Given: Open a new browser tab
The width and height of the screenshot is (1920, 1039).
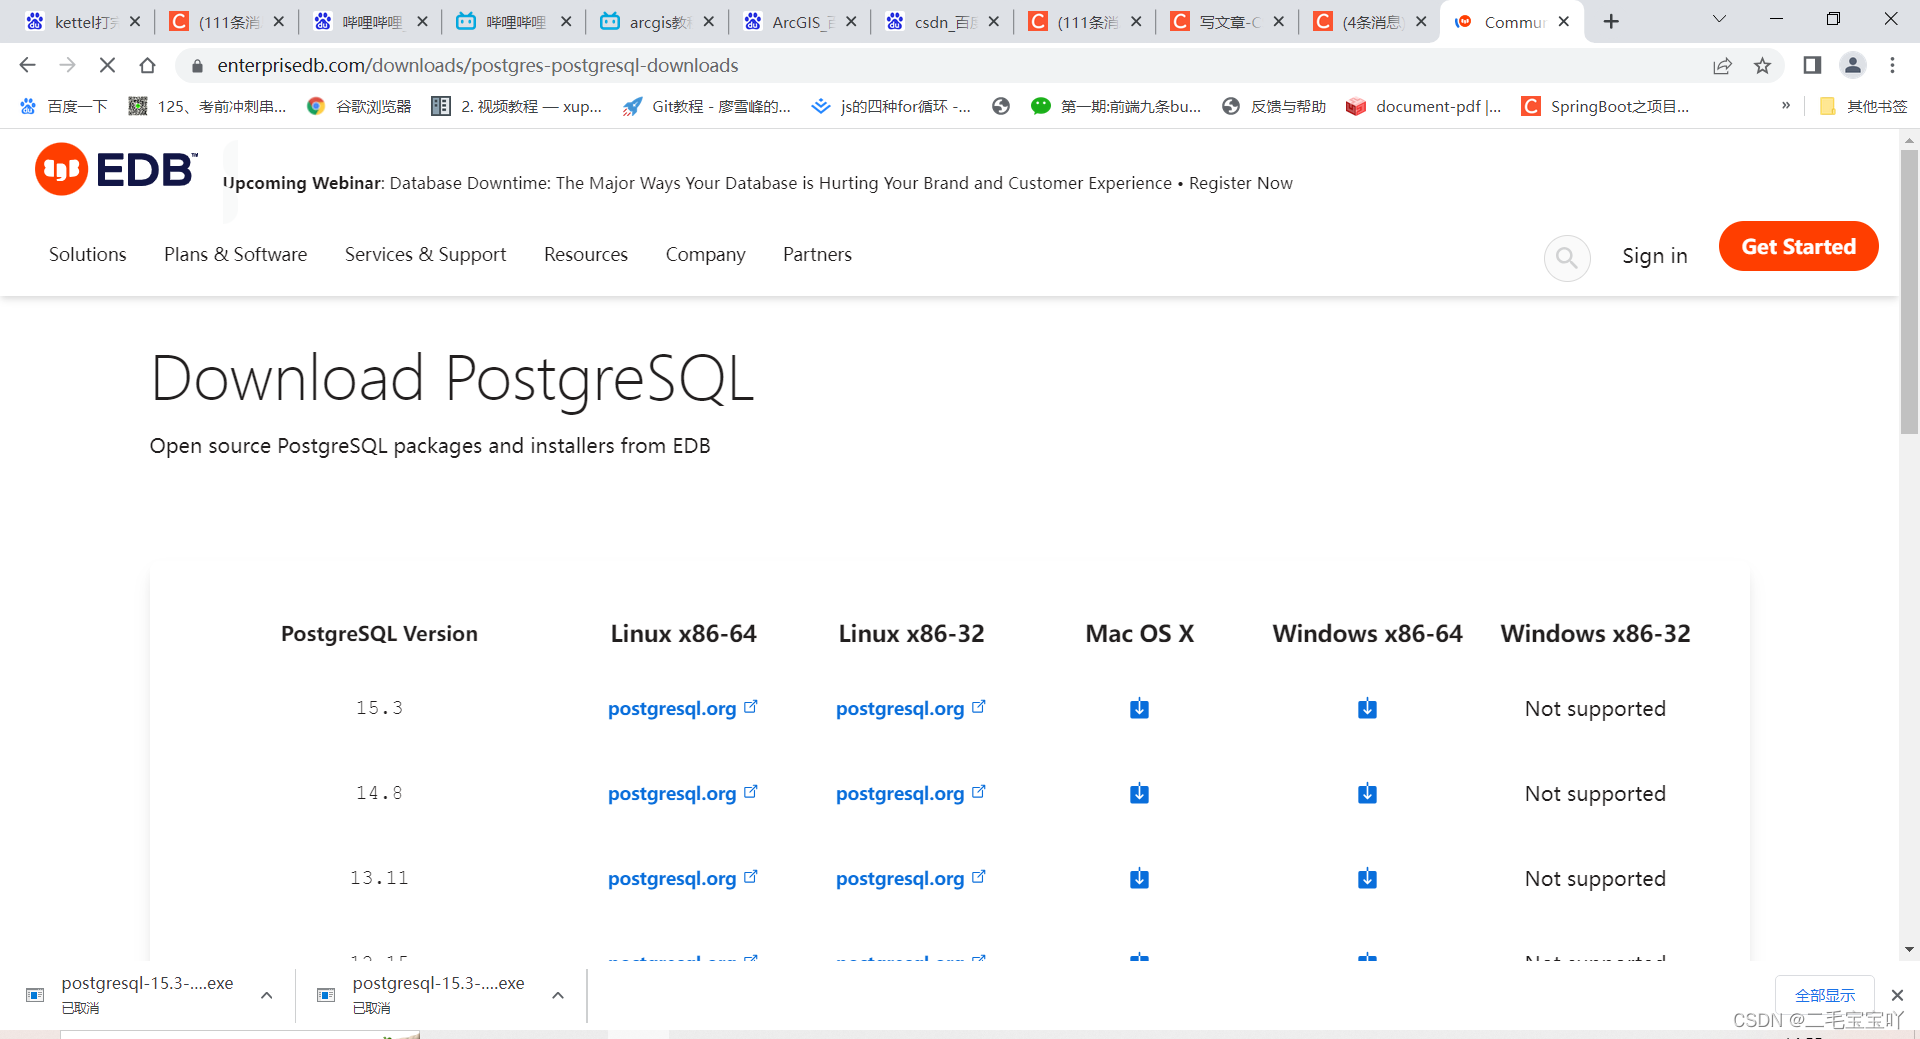Looking at the screenshot, I should [1611, 21].
